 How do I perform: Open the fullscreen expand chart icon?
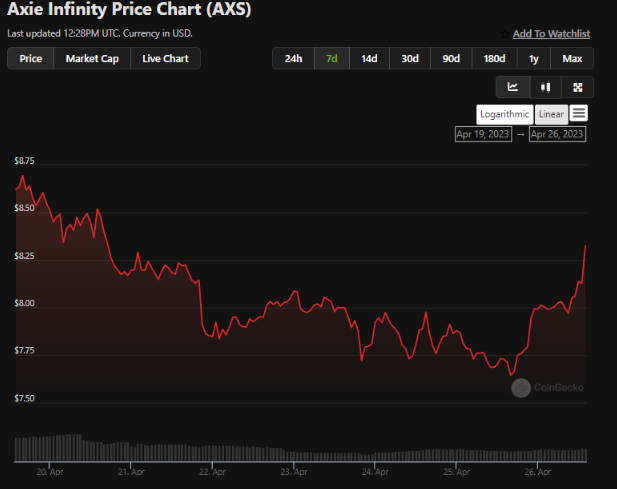pyautogui.click(x=577, y=87)
